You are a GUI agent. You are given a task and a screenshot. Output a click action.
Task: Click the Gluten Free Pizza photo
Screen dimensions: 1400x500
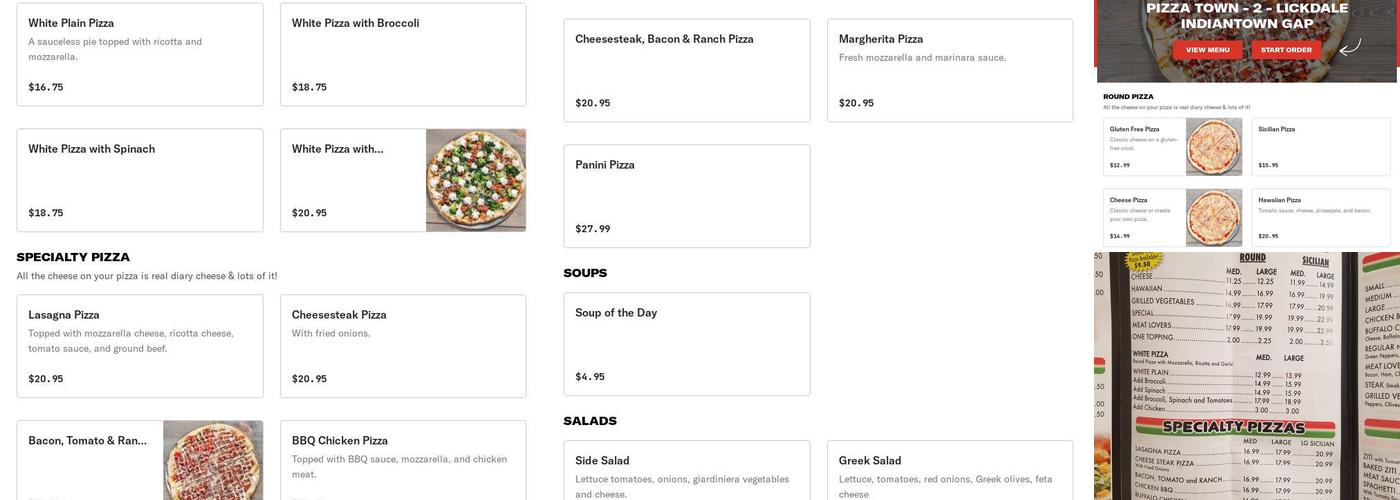(1214, 147)
